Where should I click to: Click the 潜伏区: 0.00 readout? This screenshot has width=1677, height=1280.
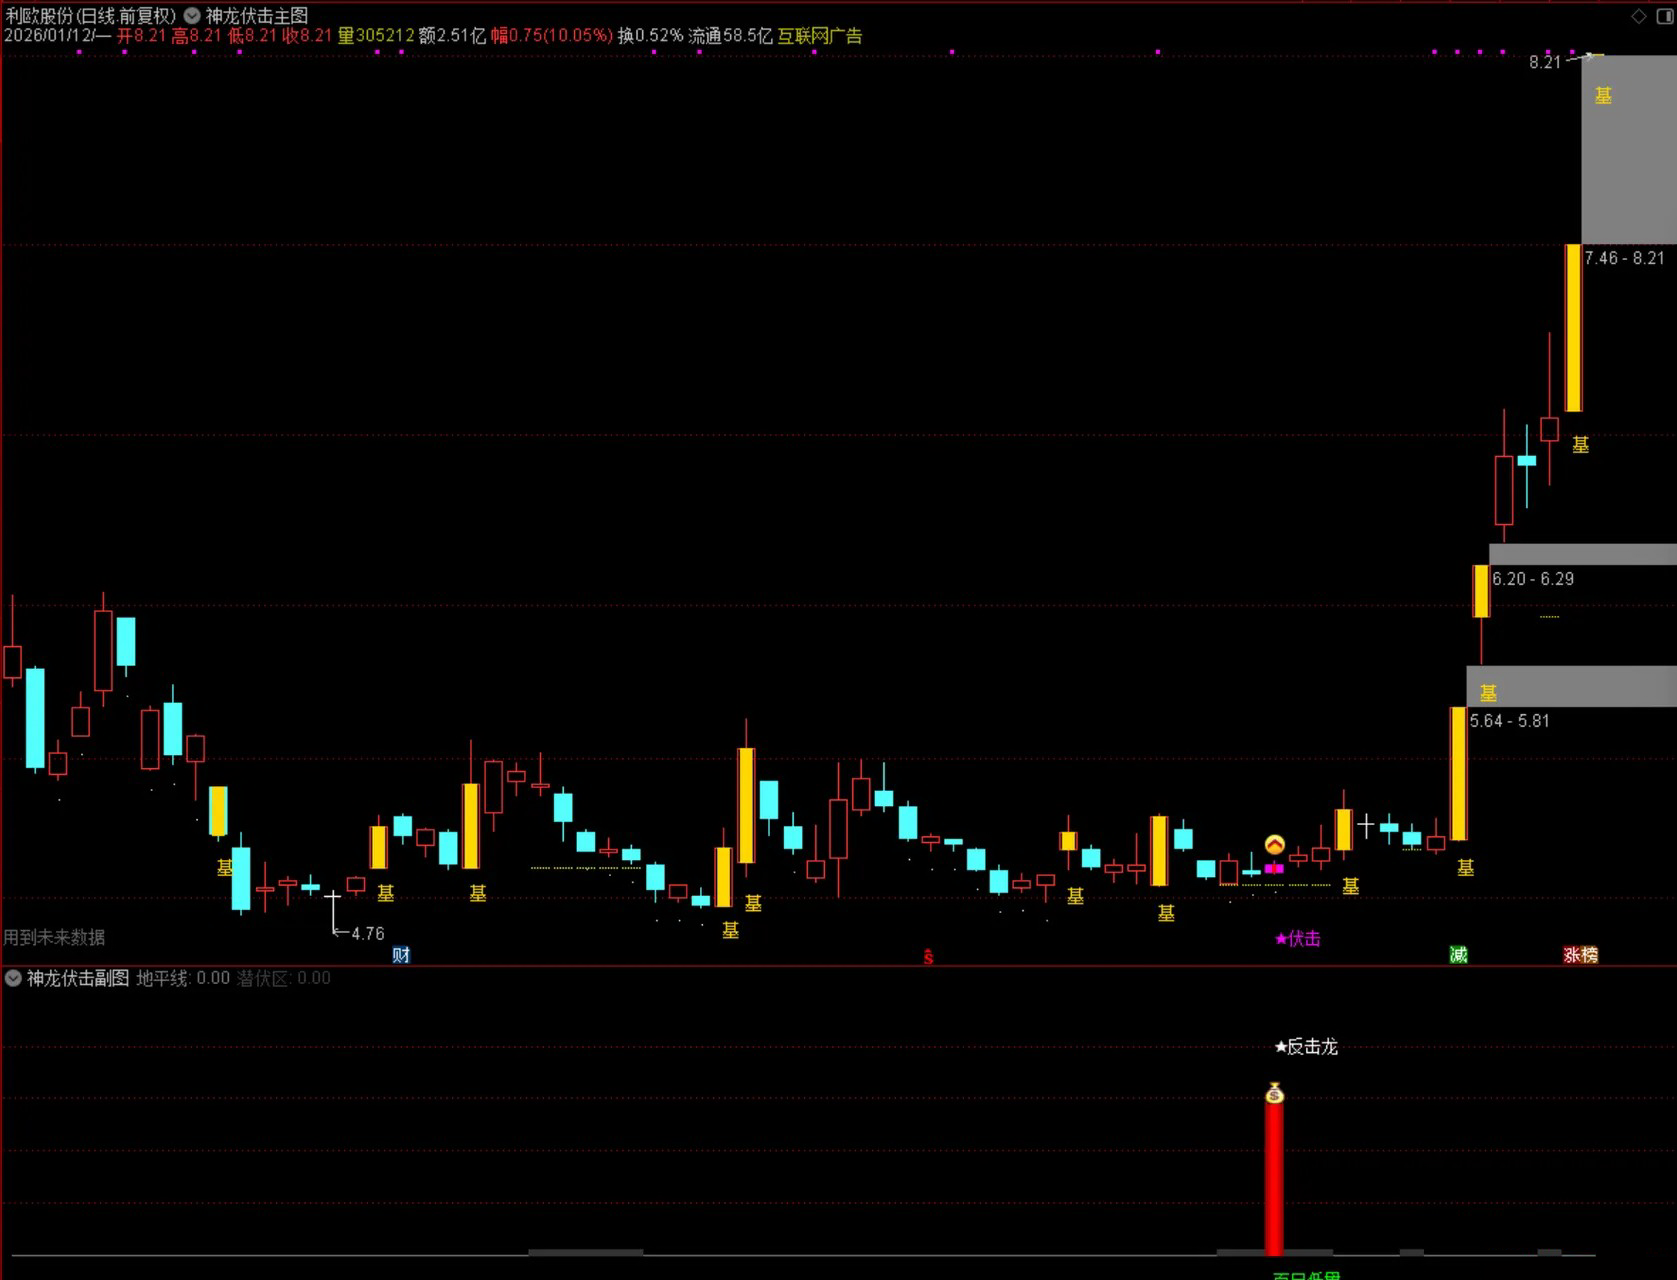click(284, 978)
